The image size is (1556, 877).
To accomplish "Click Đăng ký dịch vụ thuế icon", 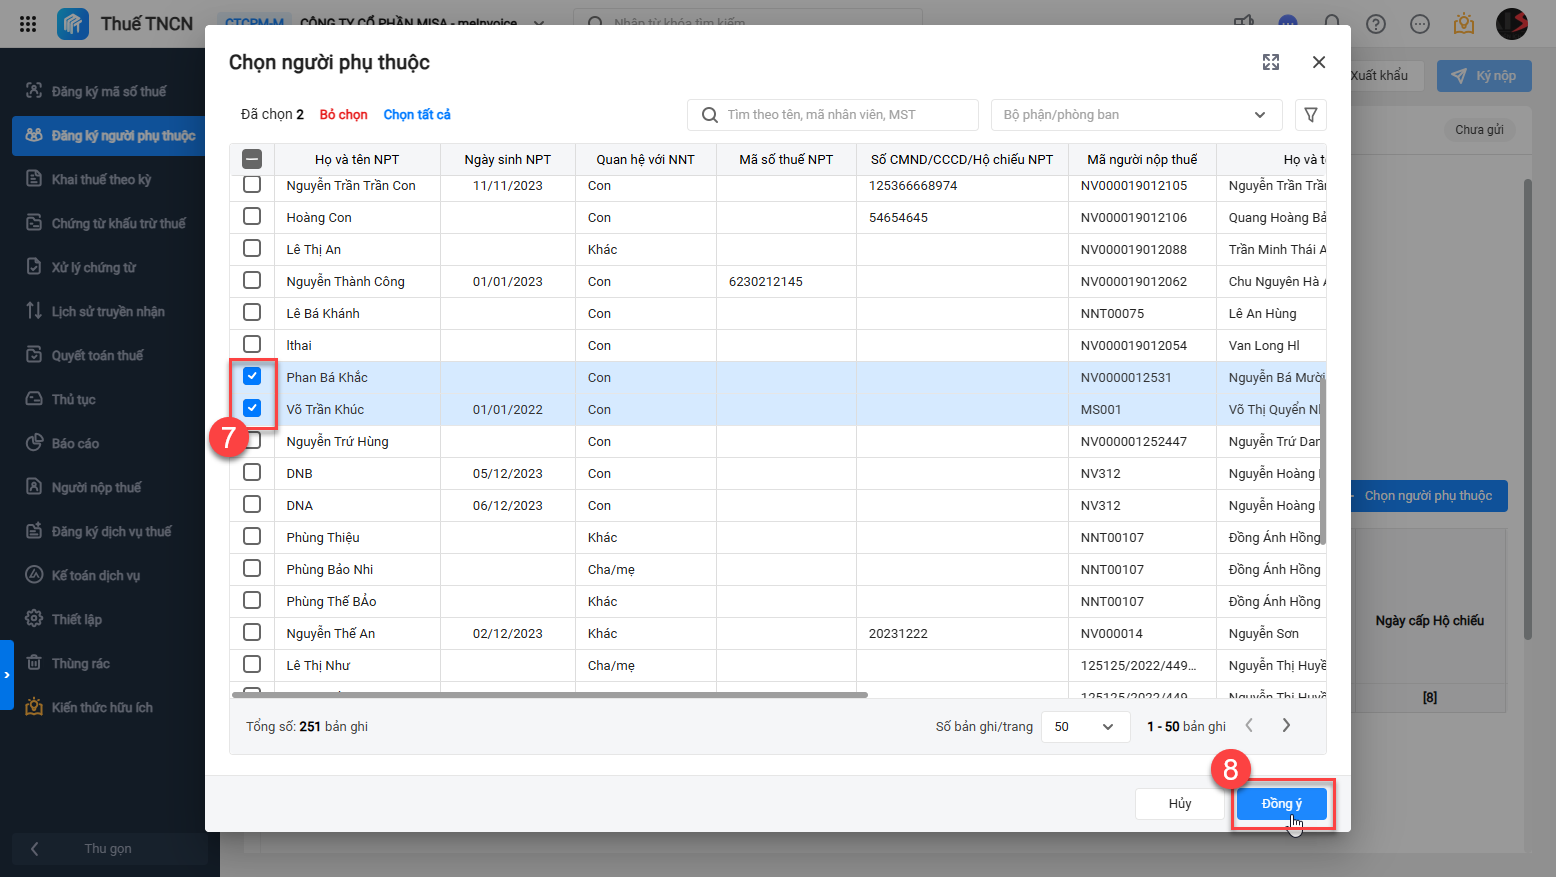I will point(34,531).
